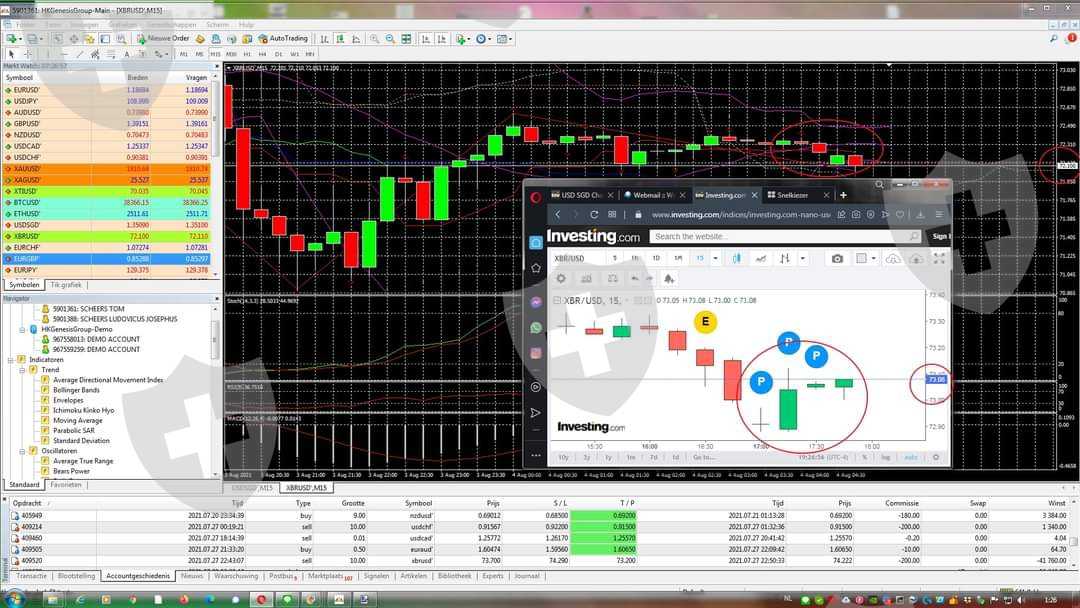Image resolution: width=1080 pixels, height=608 pixels.
Task: Switch to the Tik-grafiek tab
Action: [66, 285]
